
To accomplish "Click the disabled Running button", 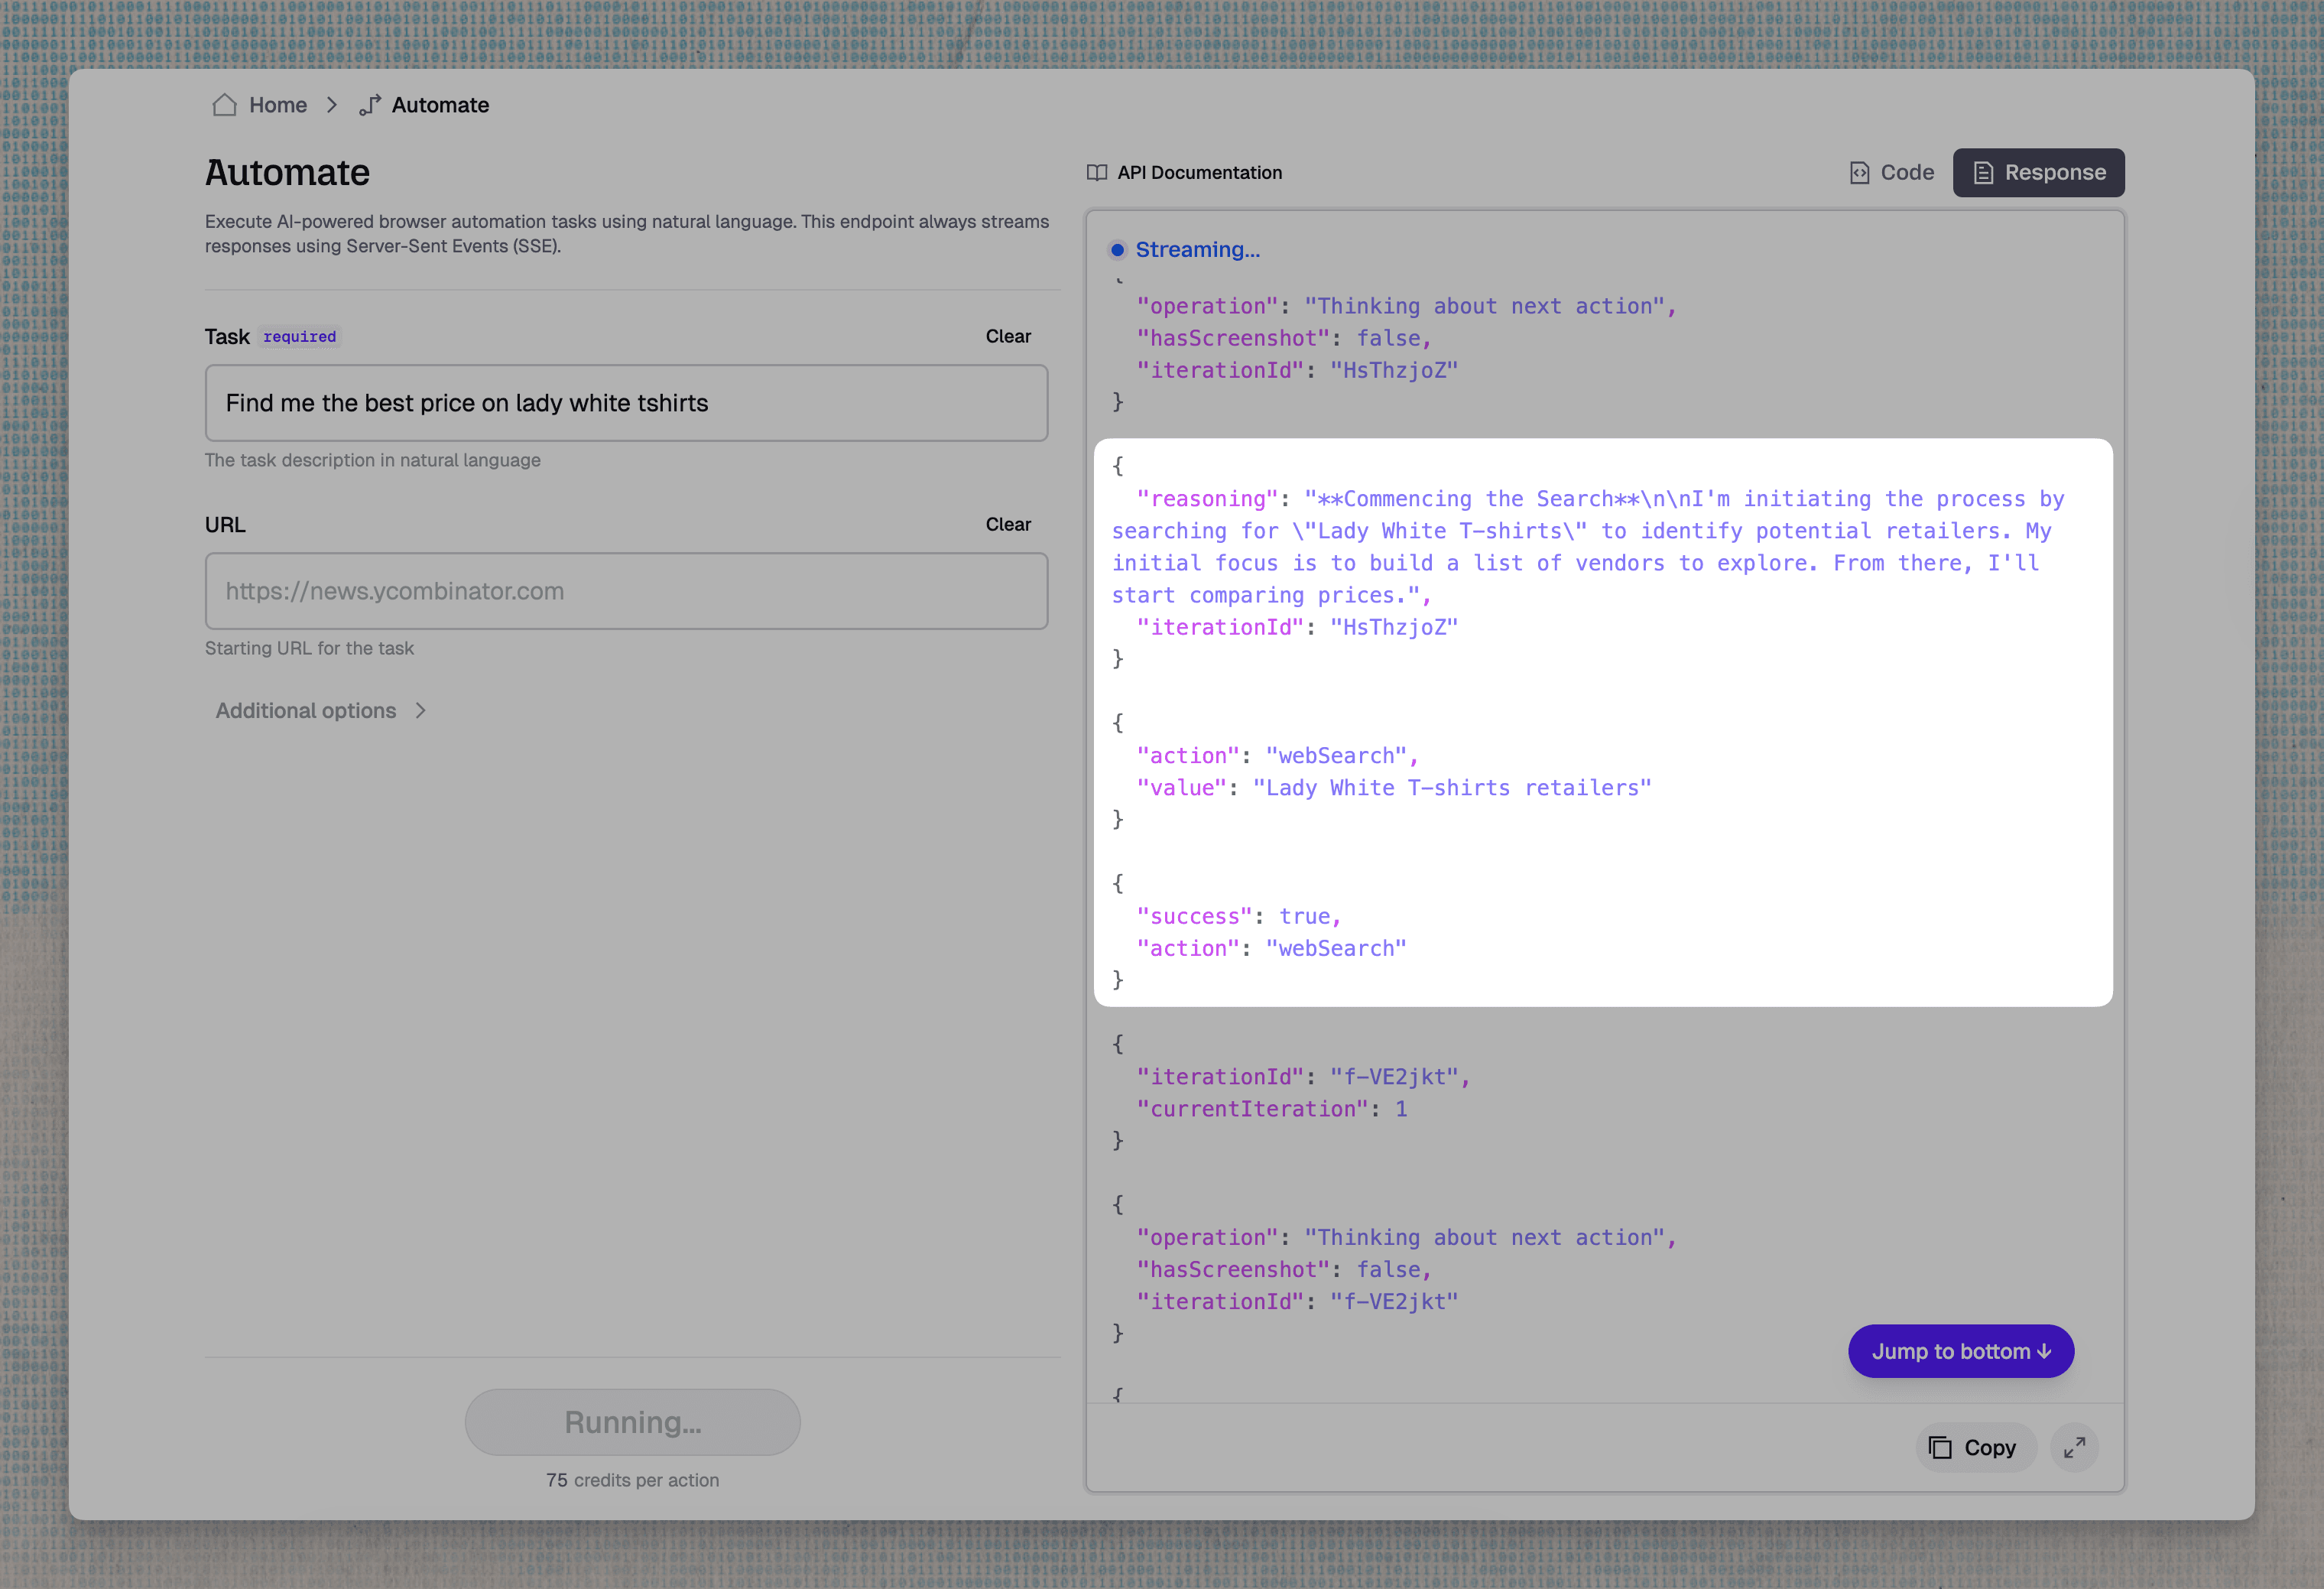I will tap(632, 1421).
